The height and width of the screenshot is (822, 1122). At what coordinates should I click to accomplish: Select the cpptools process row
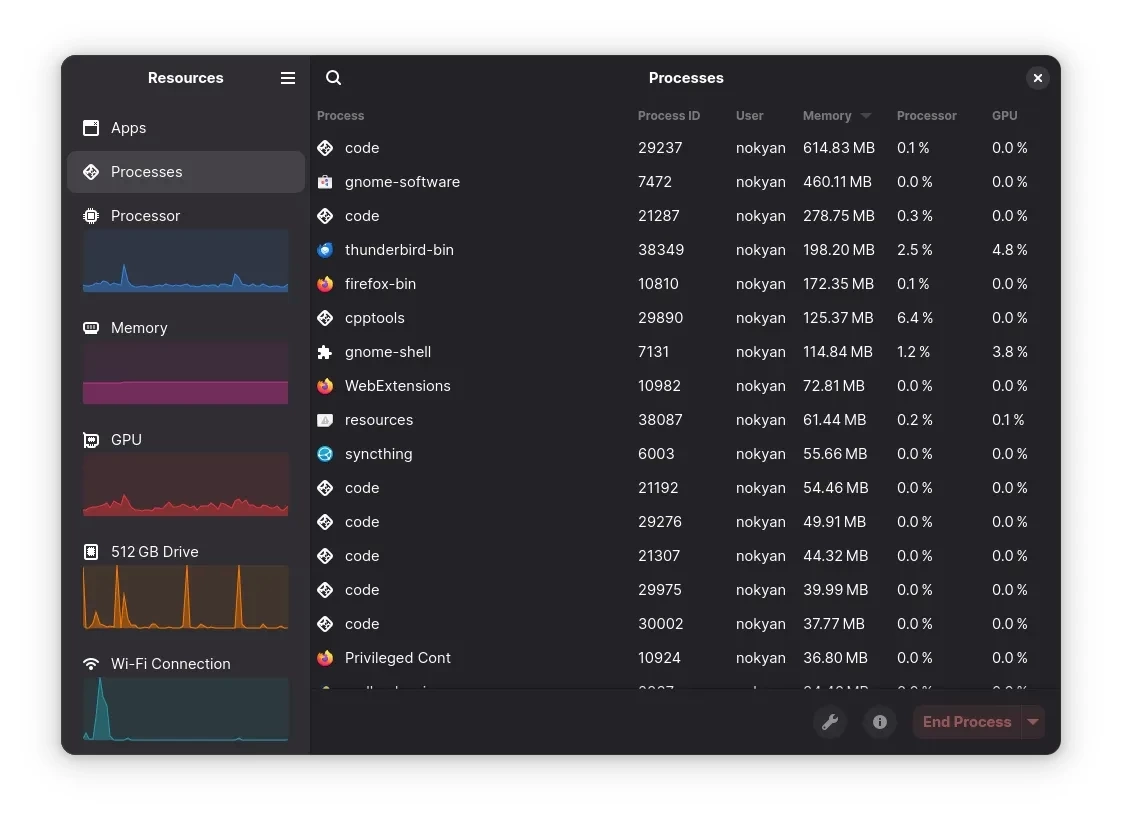click(600, 318)
